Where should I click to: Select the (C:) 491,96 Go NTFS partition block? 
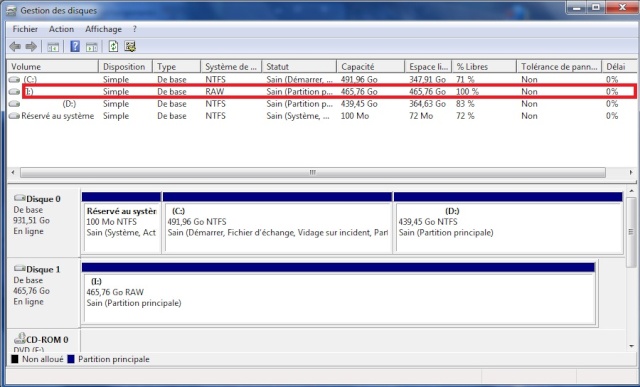click(x=277, y=223)
